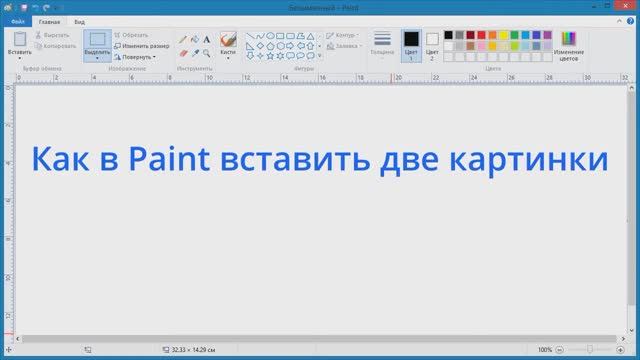640x360 pixels.
Task: Click the zoom slider thumb
Action: 590,349
